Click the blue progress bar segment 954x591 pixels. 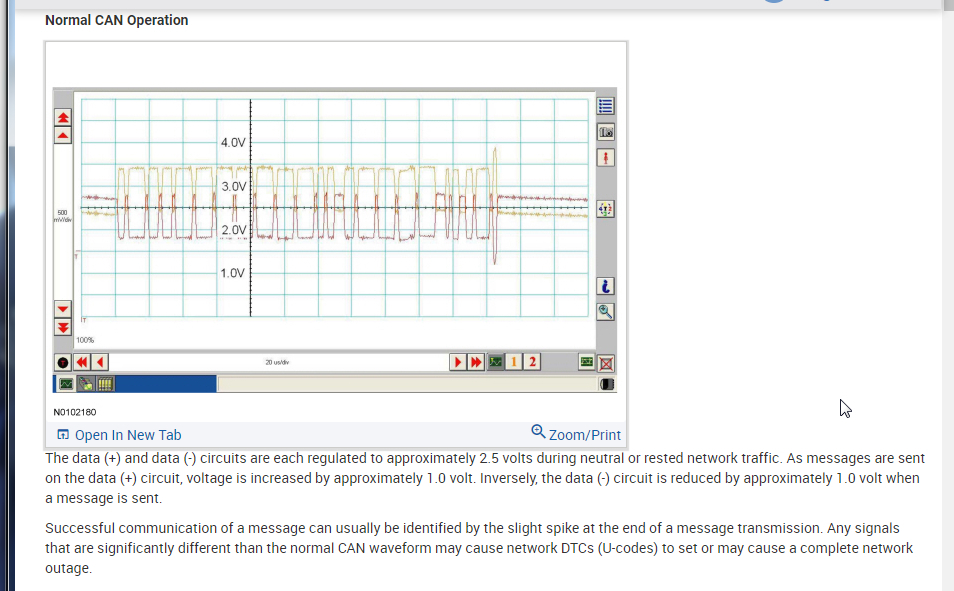pos(165,384)
